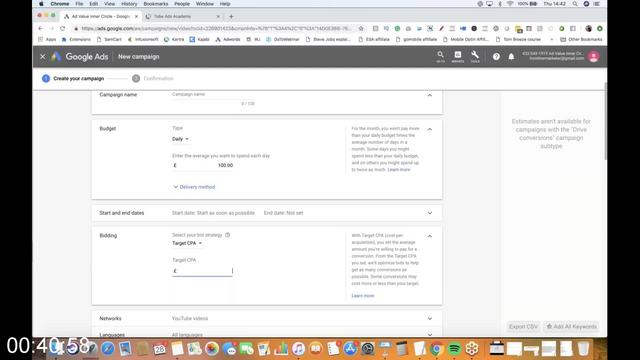The width and height of the screenshot is (640, 360).
Task: Collapse the Campaign name section
Action: pyautogui.click(x=429, y=95)
